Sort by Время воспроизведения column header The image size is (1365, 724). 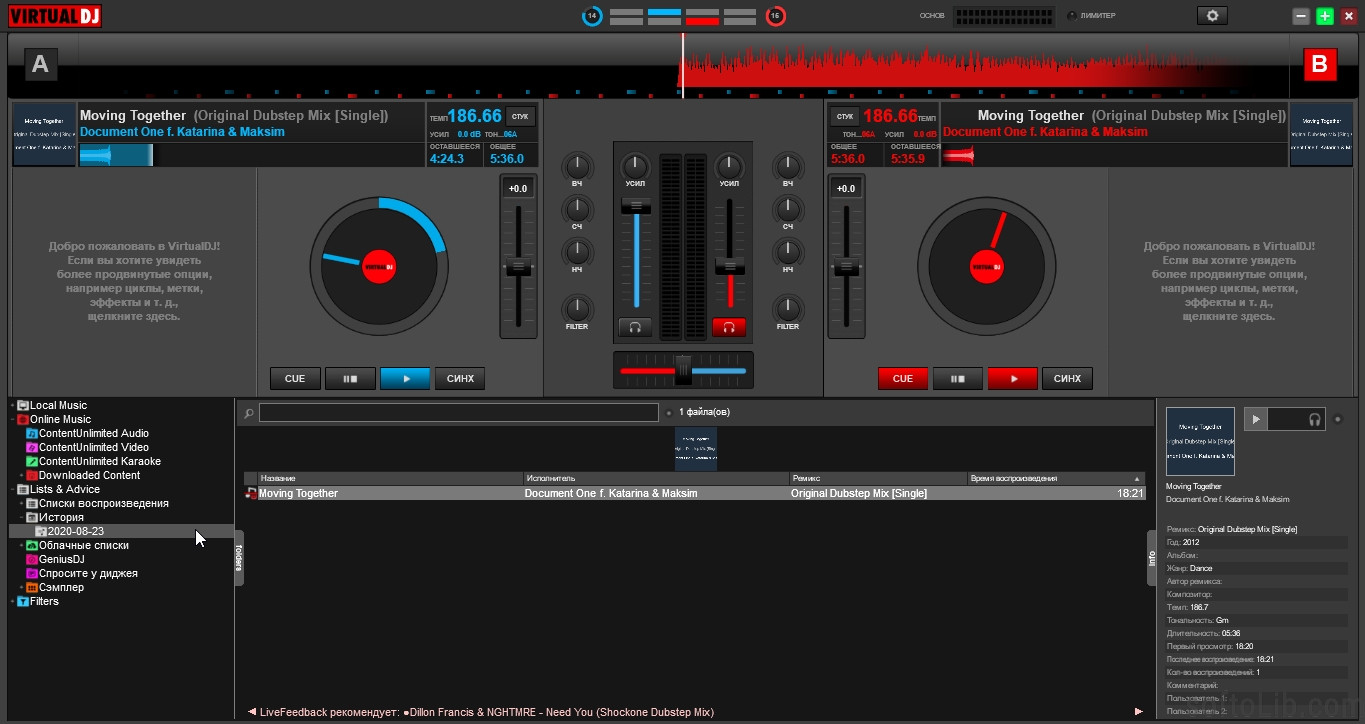1056,478
